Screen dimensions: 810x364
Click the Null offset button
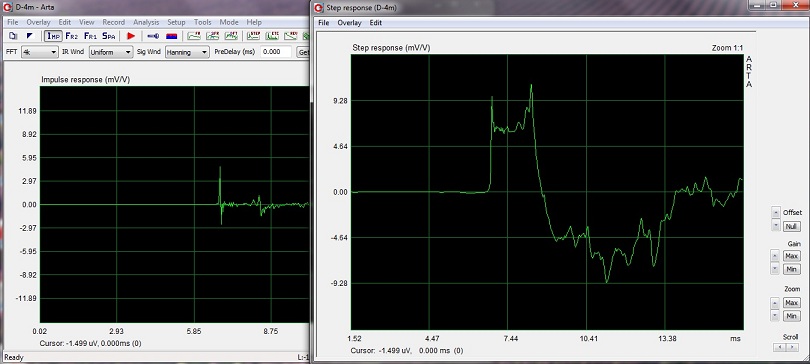click(x=791, y=226)
